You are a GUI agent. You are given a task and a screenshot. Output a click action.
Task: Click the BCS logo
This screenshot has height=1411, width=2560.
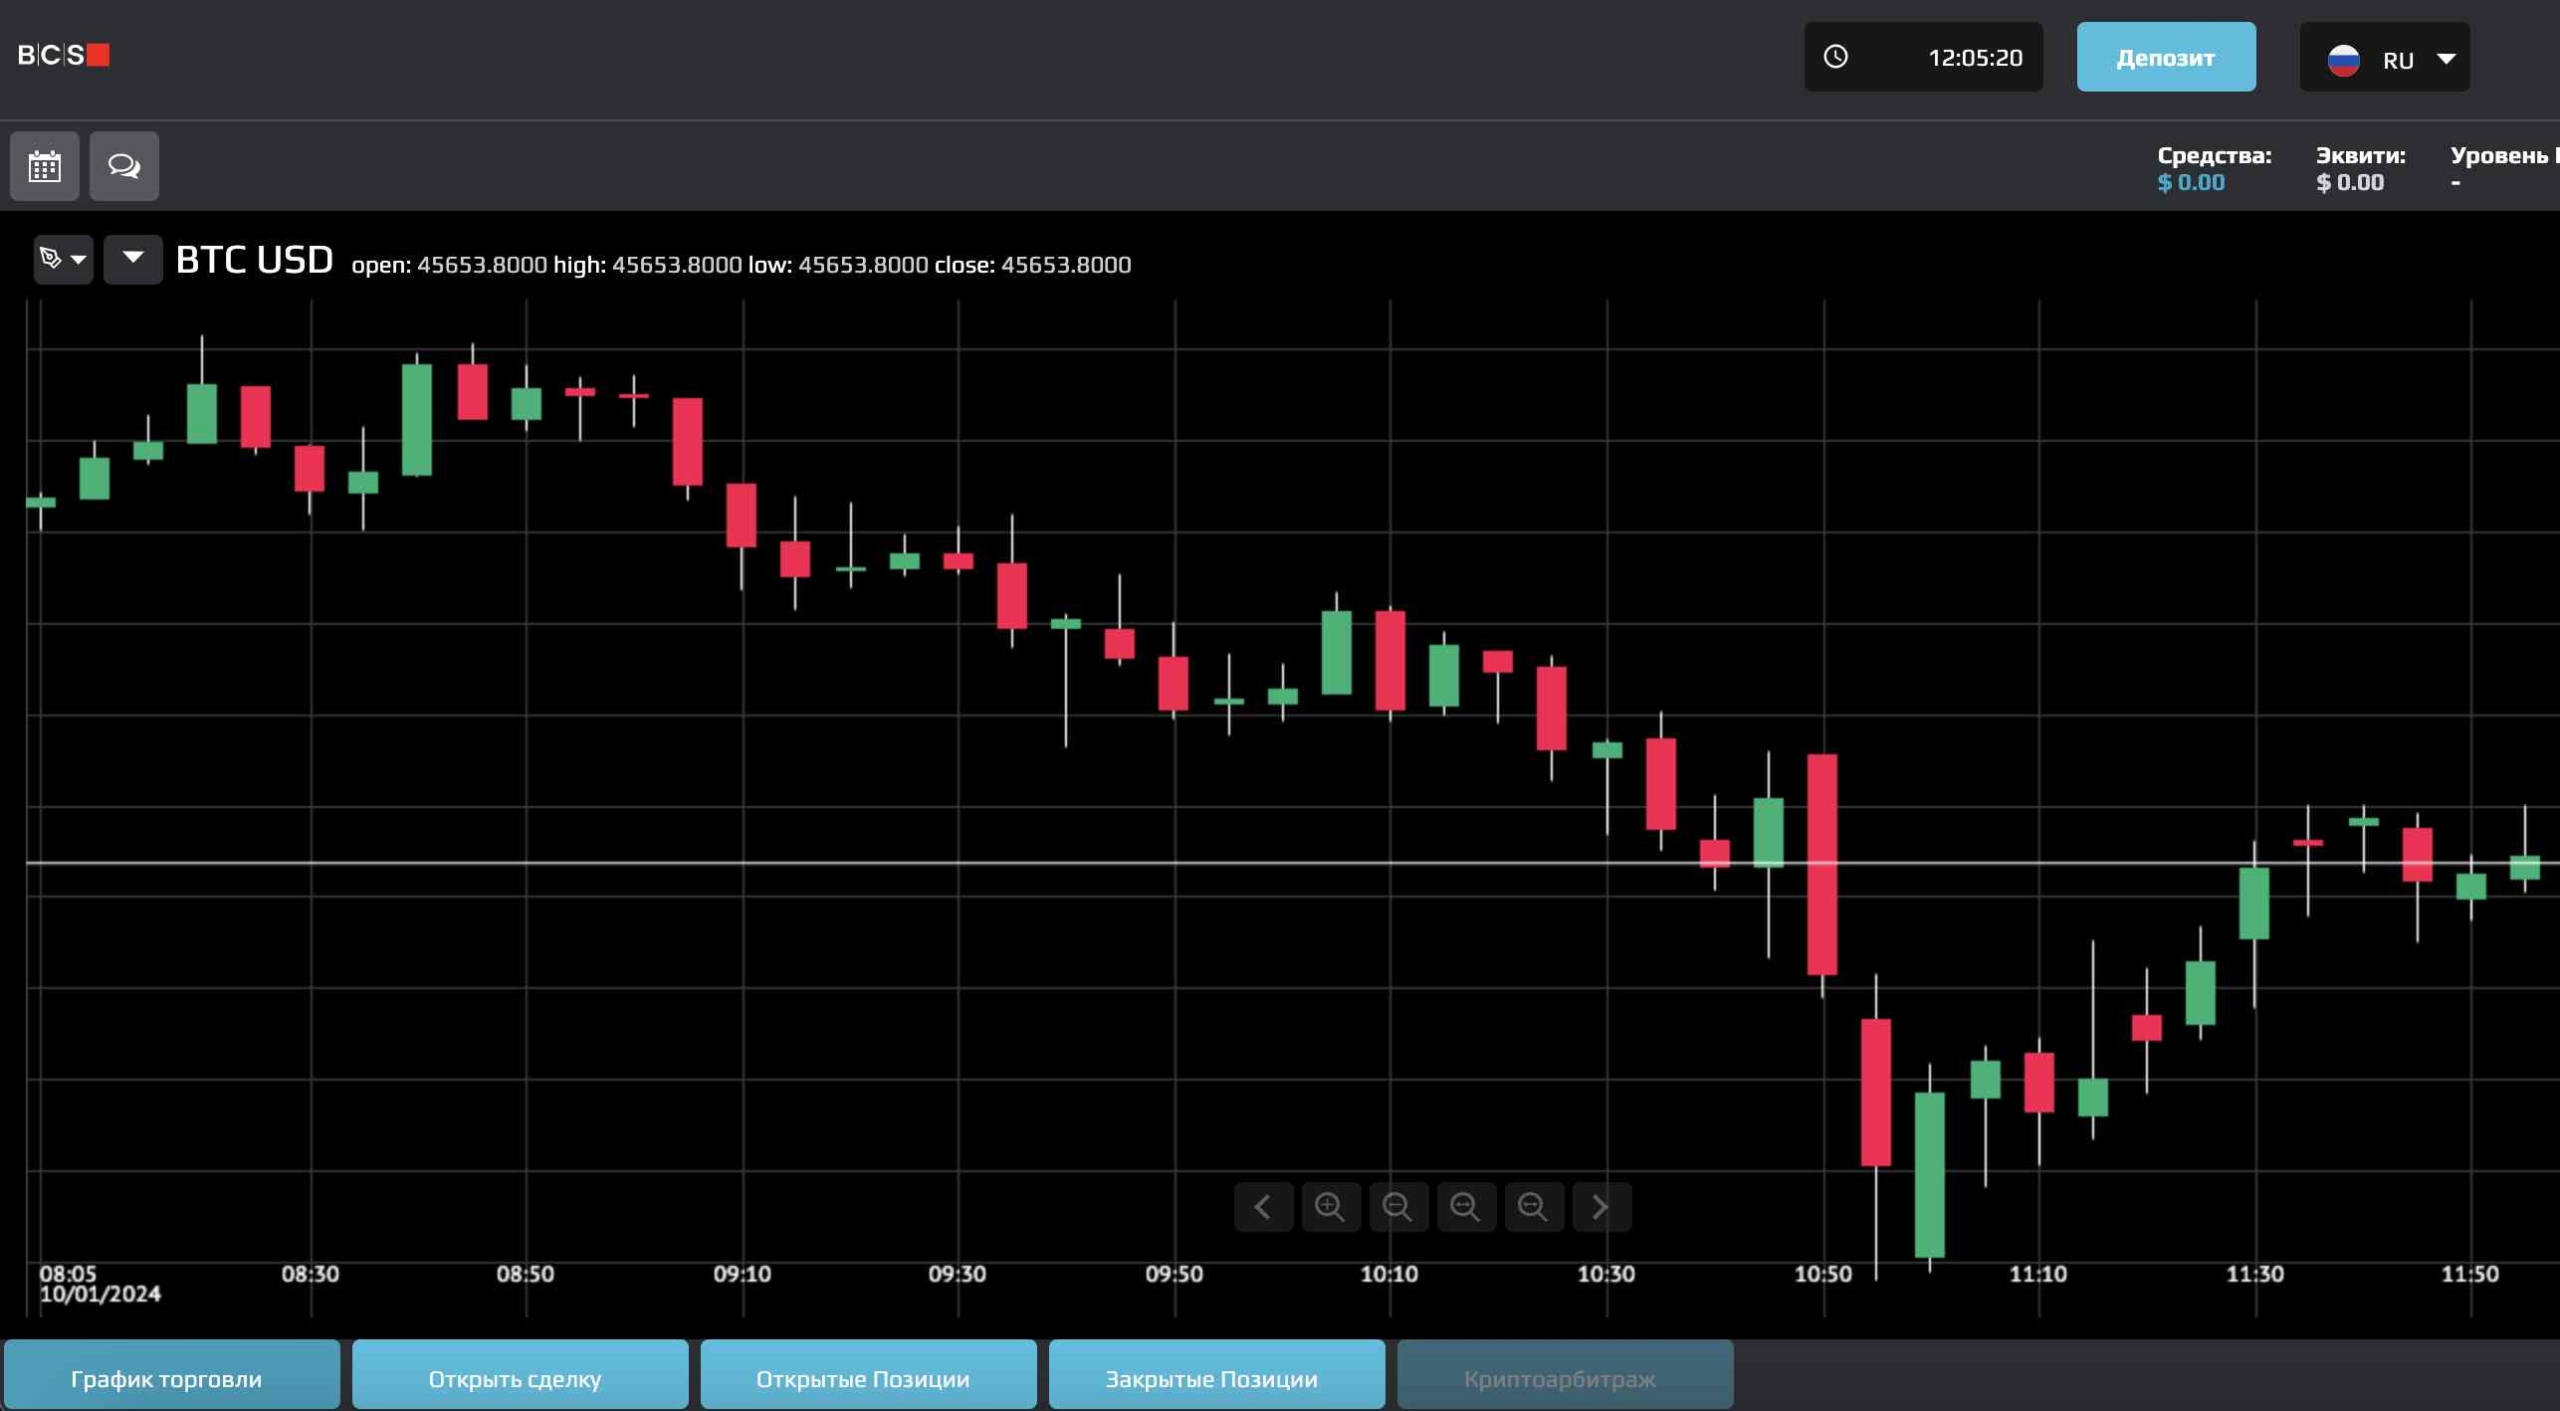(64, 55)
